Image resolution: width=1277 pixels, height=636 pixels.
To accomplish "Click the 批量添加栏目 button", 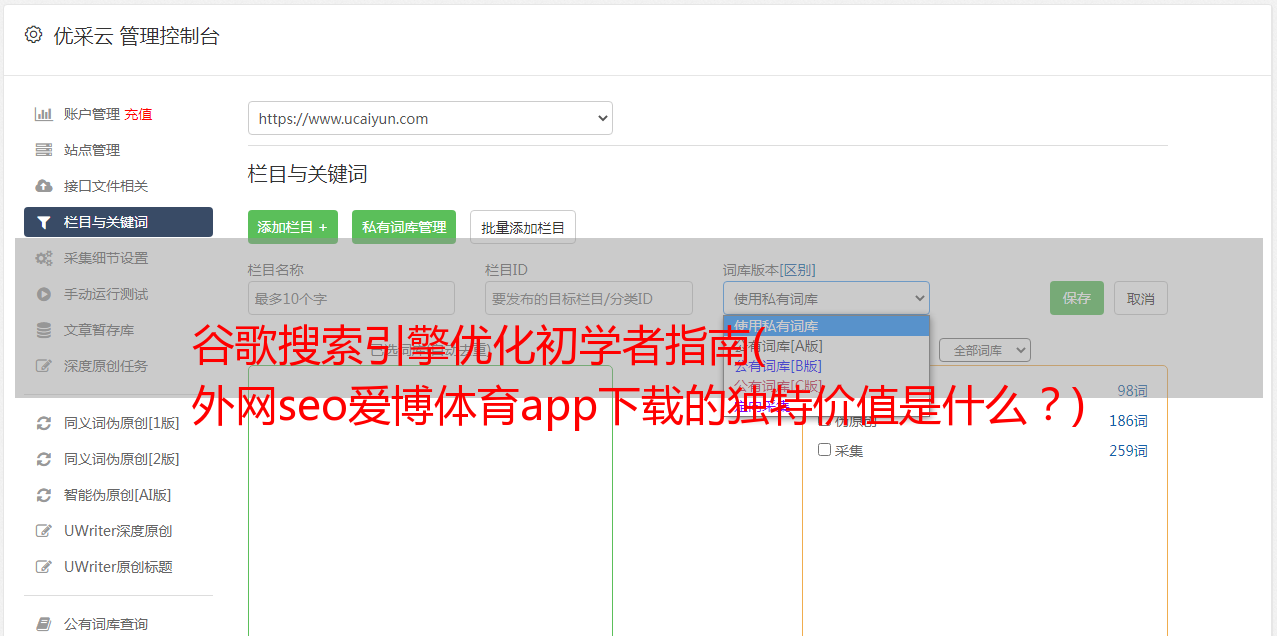I will pos(523,227).
